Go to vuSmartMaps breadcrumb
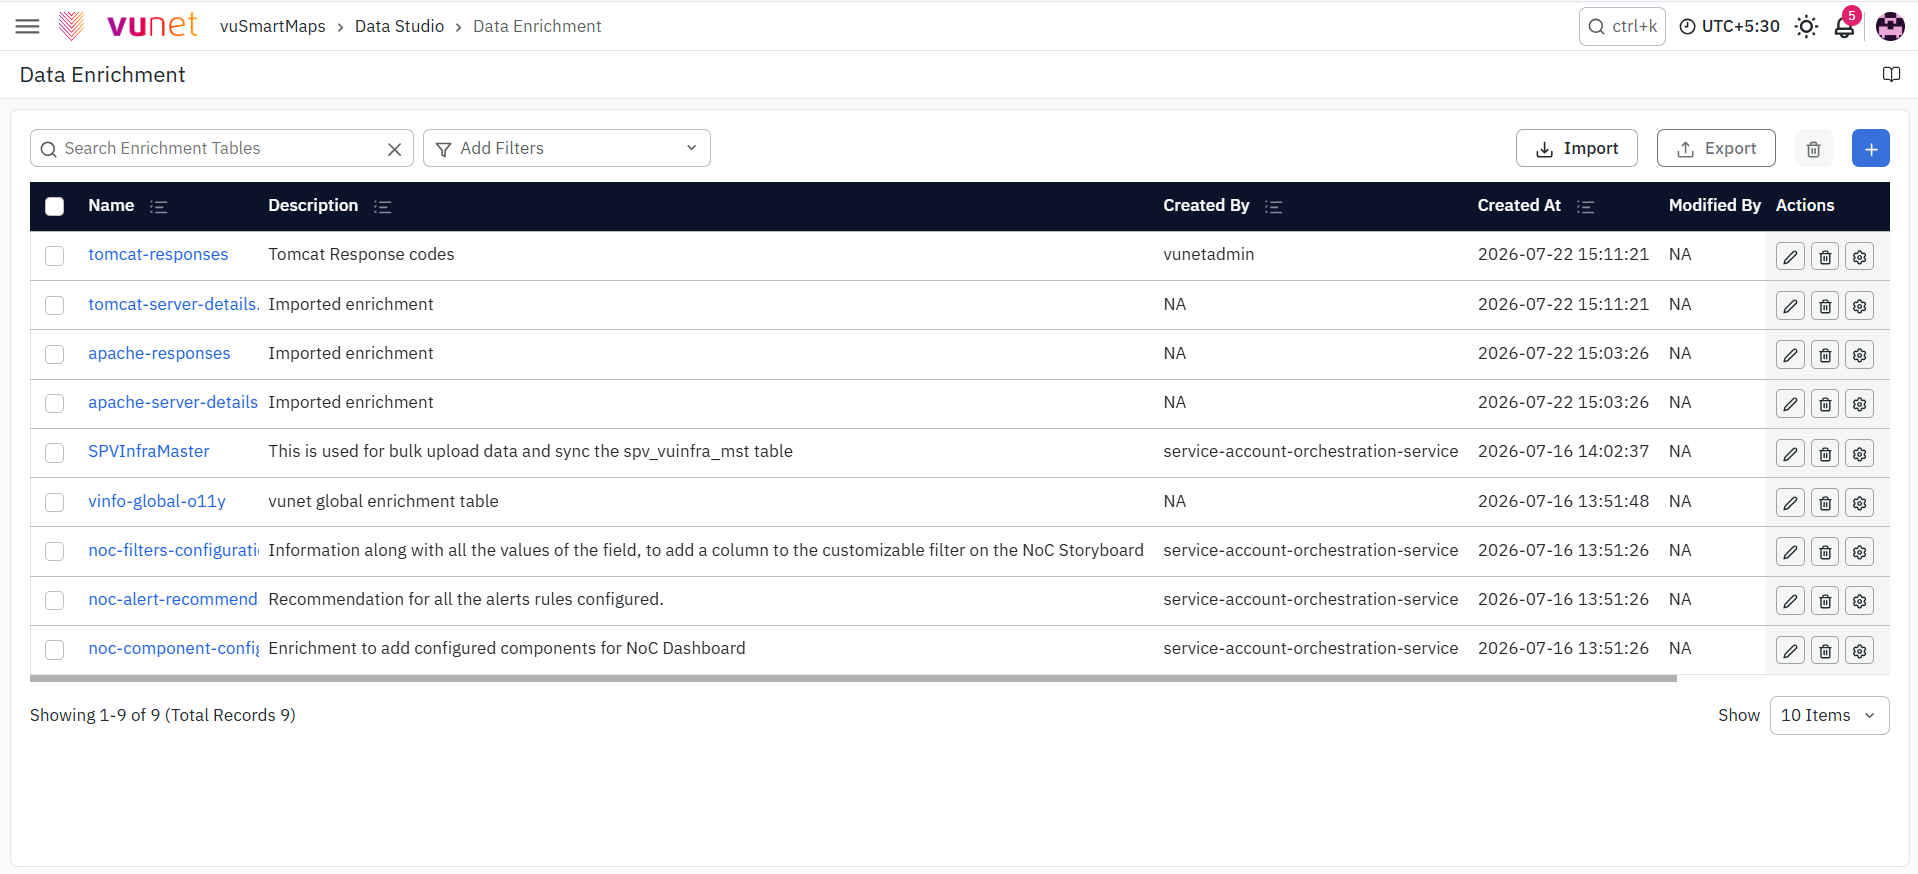Image resolution: width=1918 pixels, height=874 pixels. (273, 26)
